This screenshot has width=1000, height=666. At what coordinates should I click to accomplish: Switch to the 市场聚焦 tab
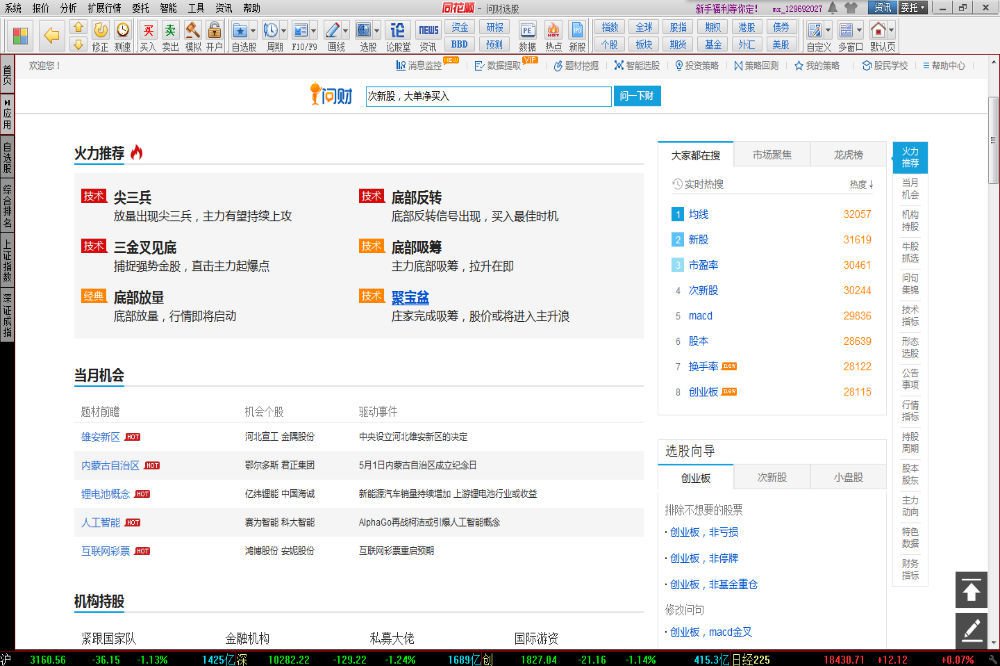click(x=772, y=154)
